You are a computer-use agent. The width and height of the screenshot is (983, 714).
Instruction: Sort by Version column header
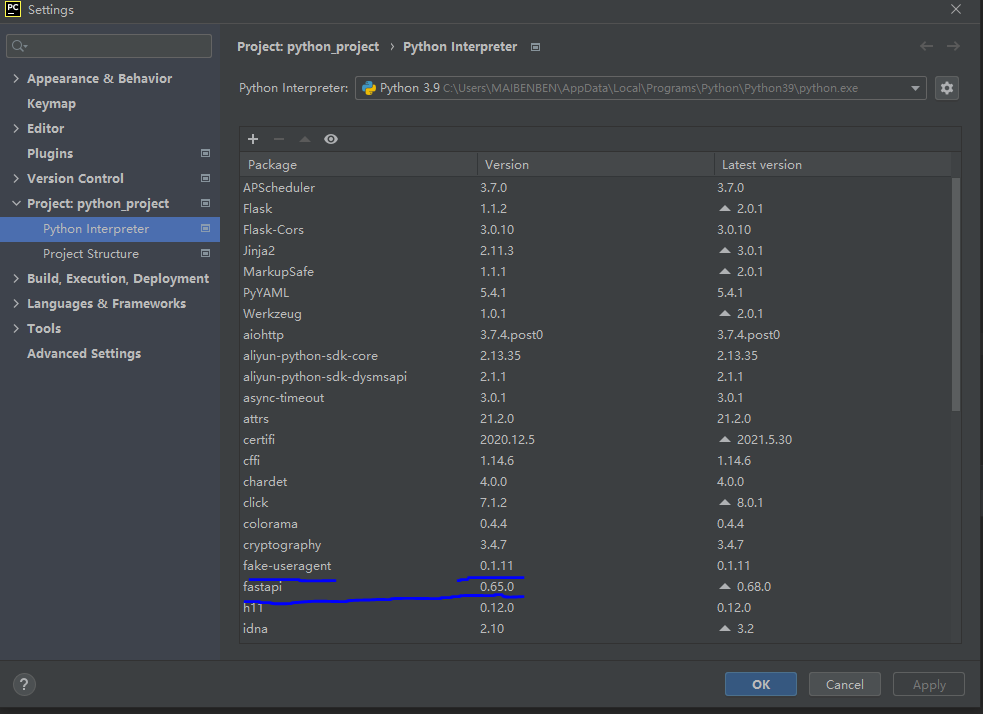pyautogui.click(x=595, y=164)
